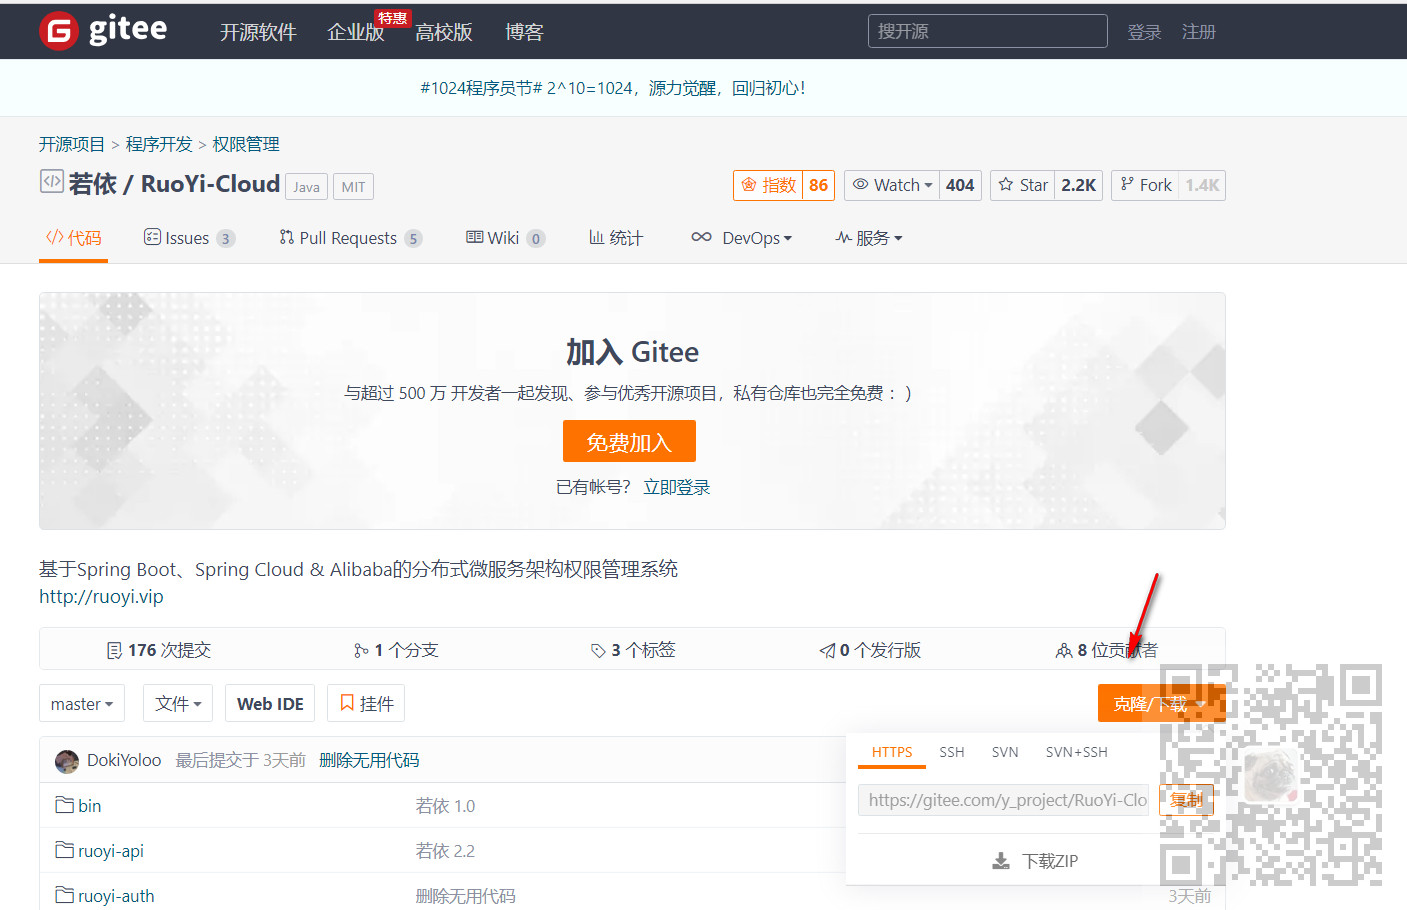Click the 登录 link in header
This screenshot has height=910, width=1407.
pyautogui.click(x=1144, y=32)
